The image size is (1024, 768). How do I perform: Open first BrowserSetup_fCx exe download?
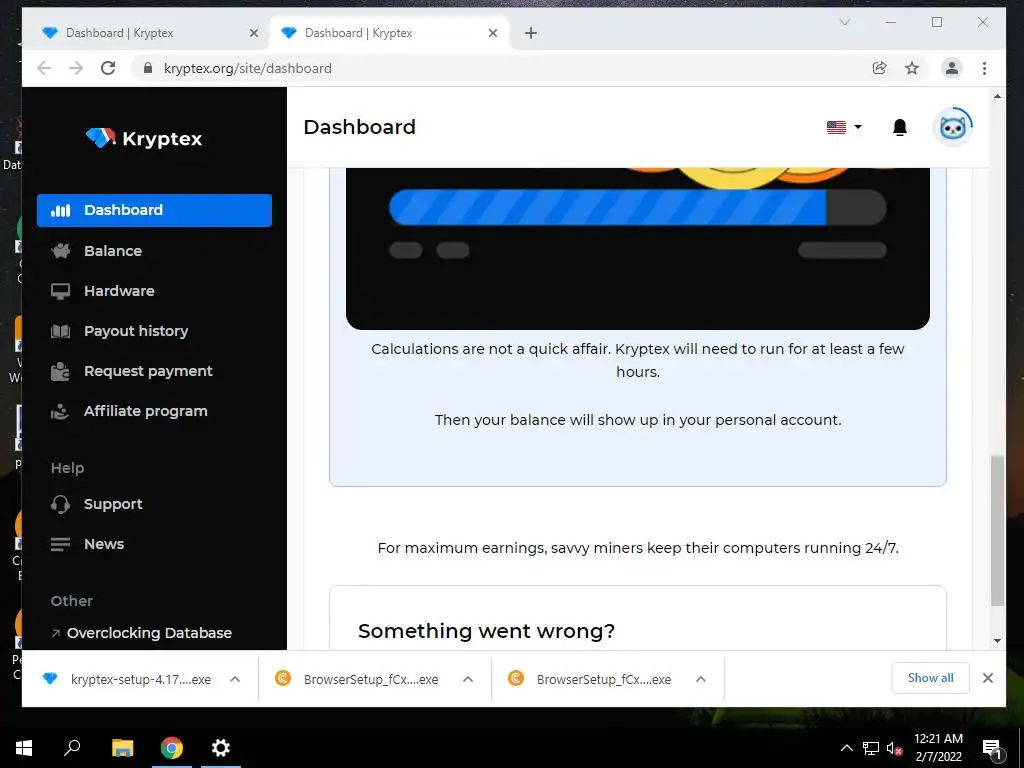click(359, 679)
